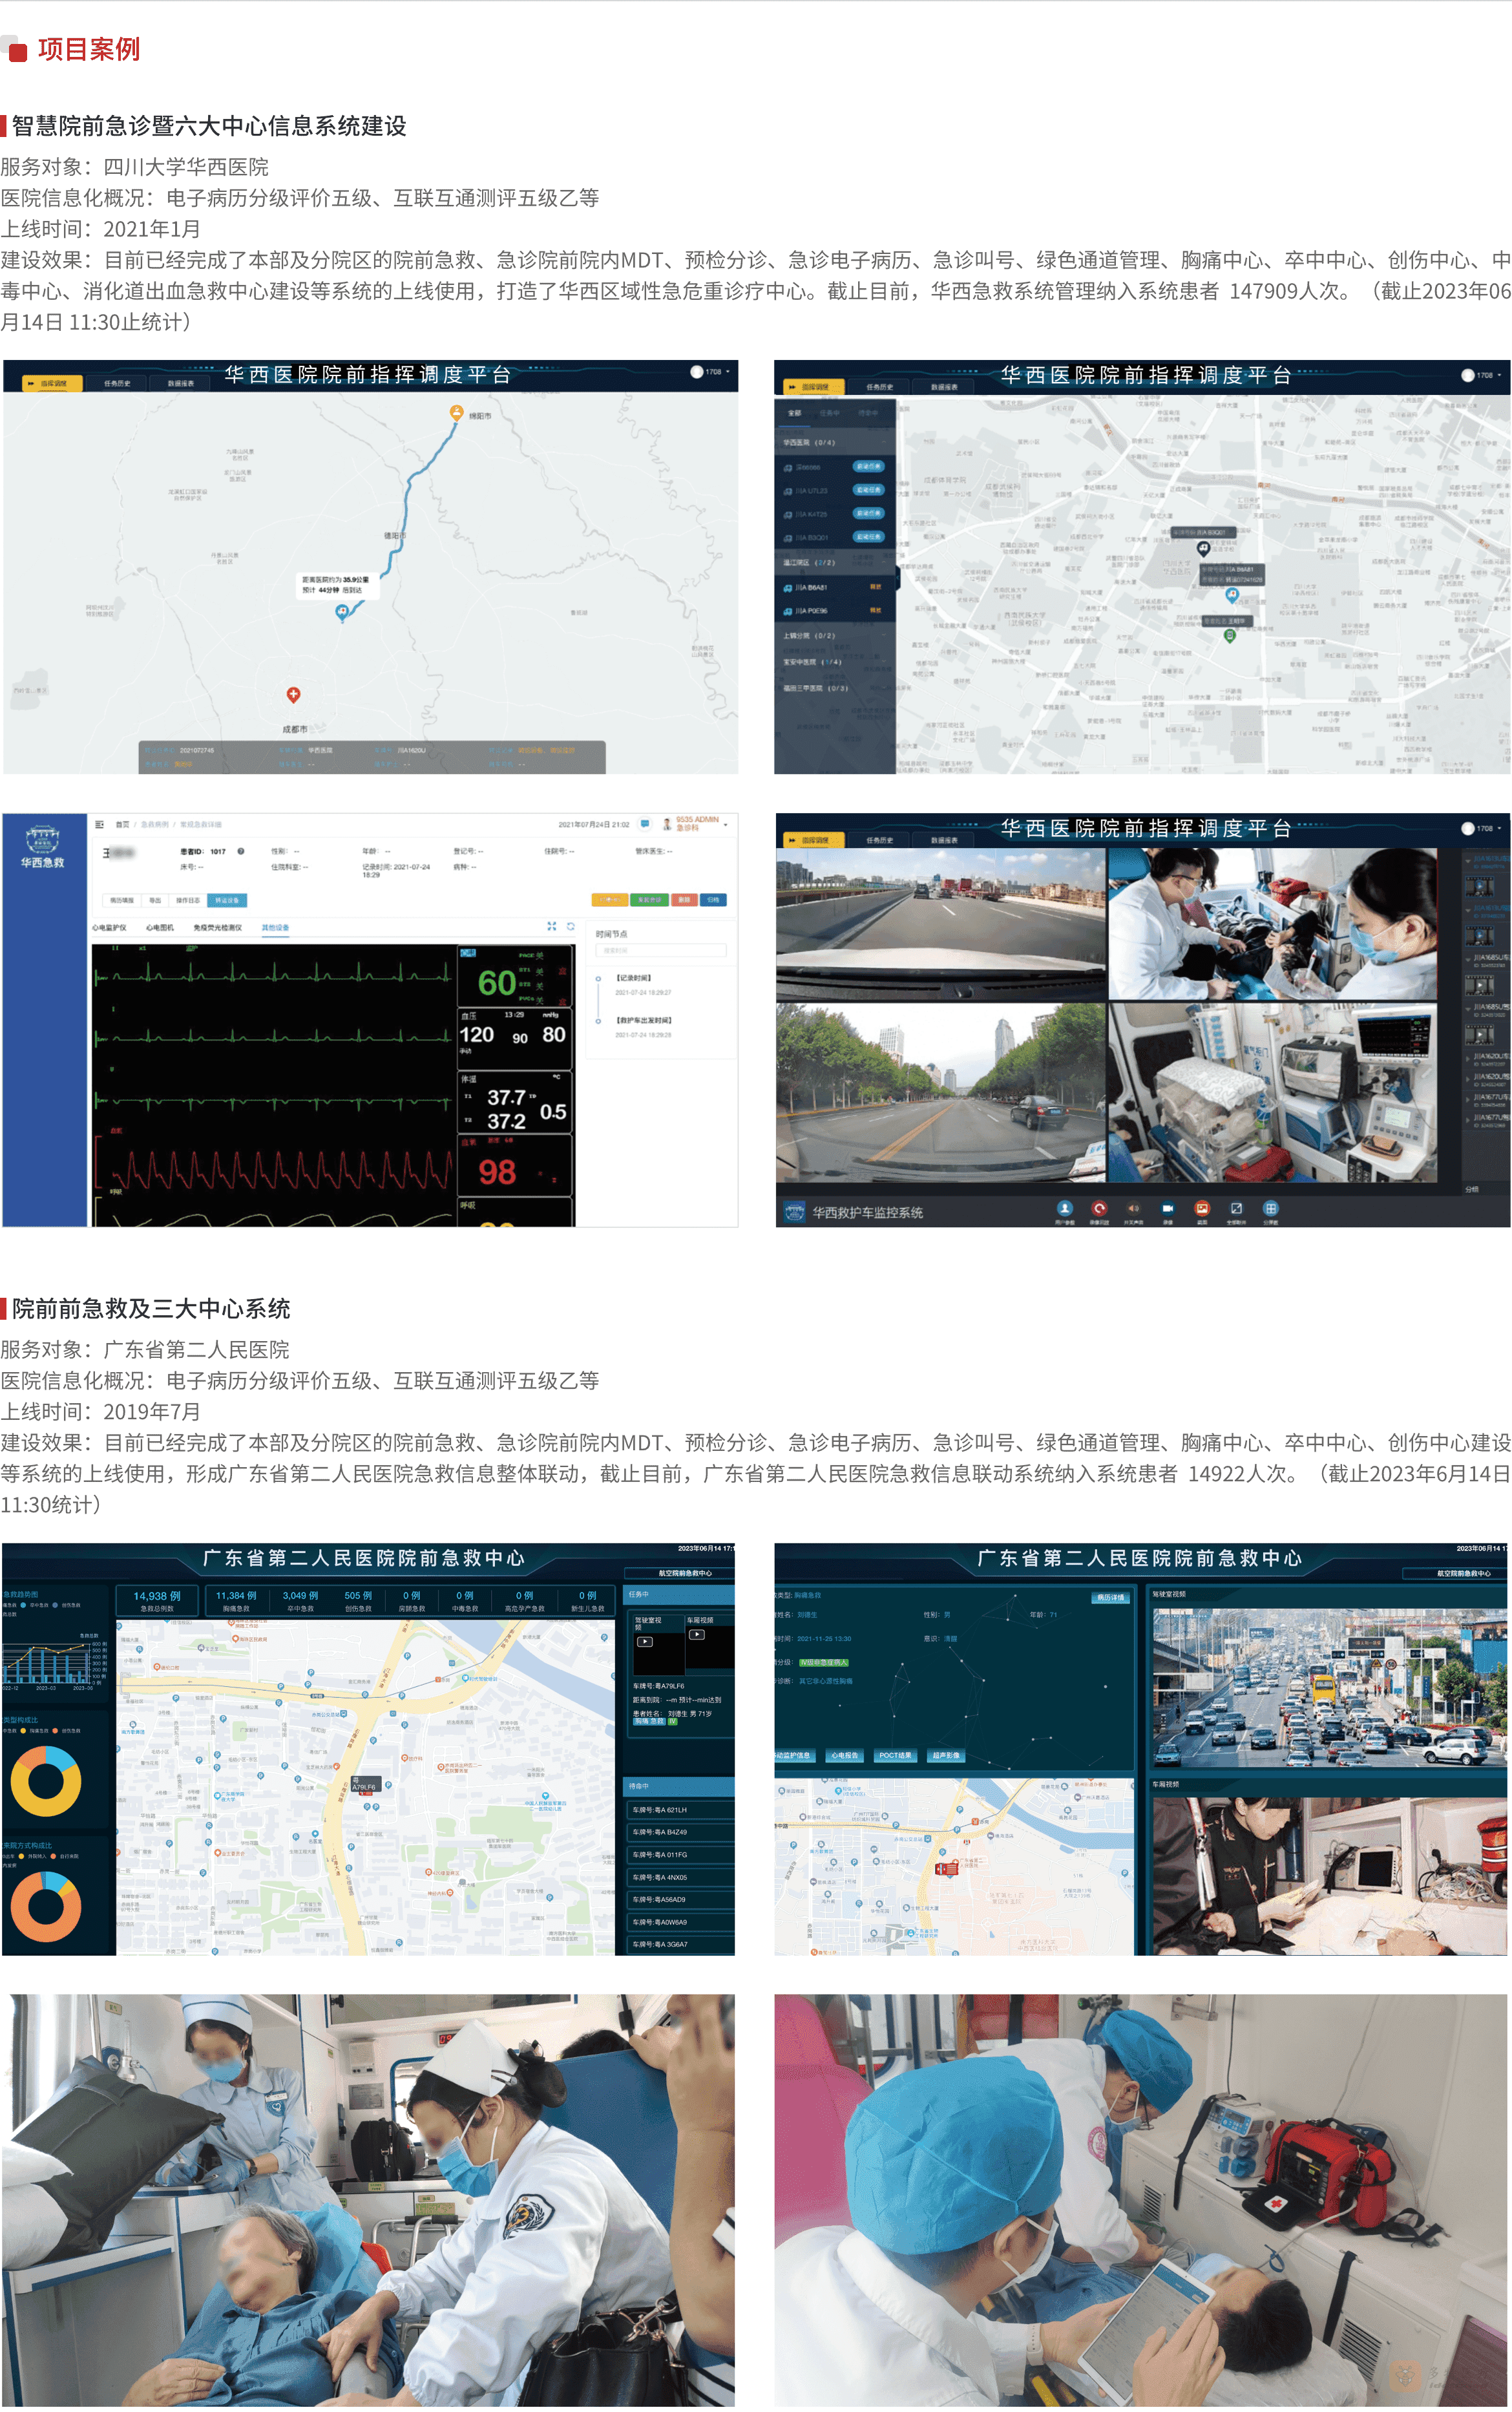Screen dimensions: 1512x2412
Task: Toggle the 1708 user switch in the four-video monitoring screenshot
Action: coord(1468,828)
